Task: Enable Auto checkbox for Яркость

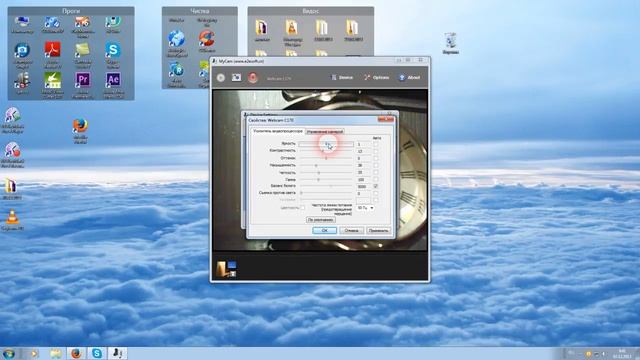Action: (x=376, y=144)
